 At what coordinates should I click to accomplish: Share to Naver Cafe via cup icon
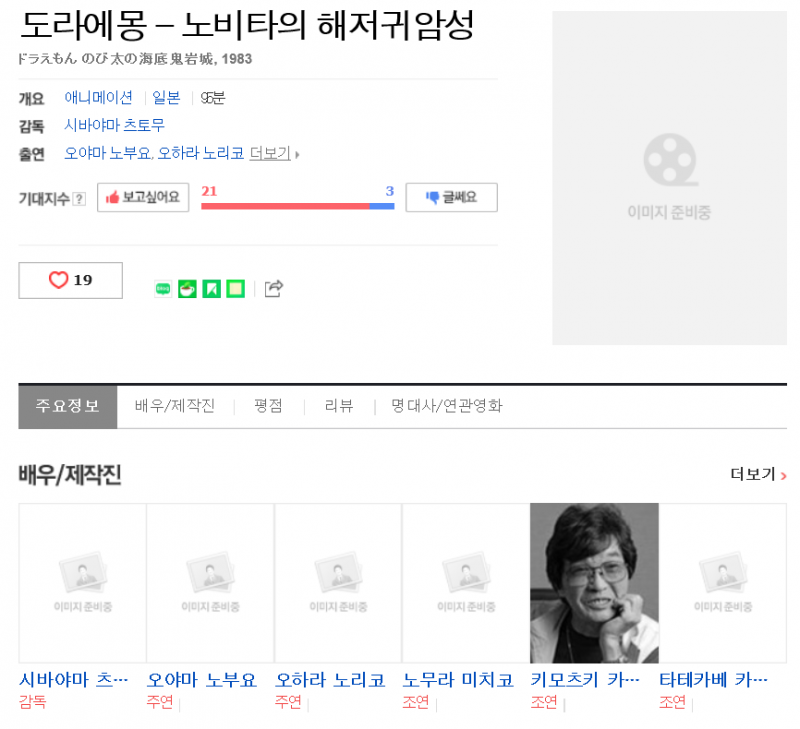187,289
